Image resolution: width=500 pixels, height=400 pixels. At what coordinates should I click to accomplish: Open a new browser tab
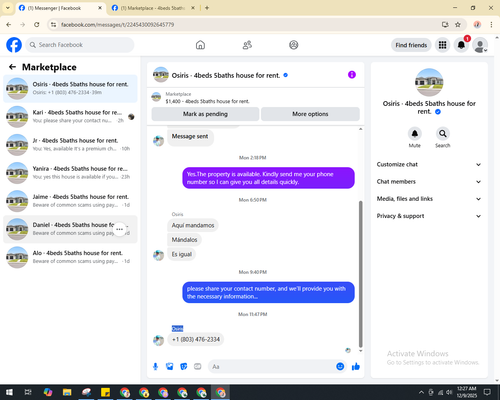click(x=207, y=8)
